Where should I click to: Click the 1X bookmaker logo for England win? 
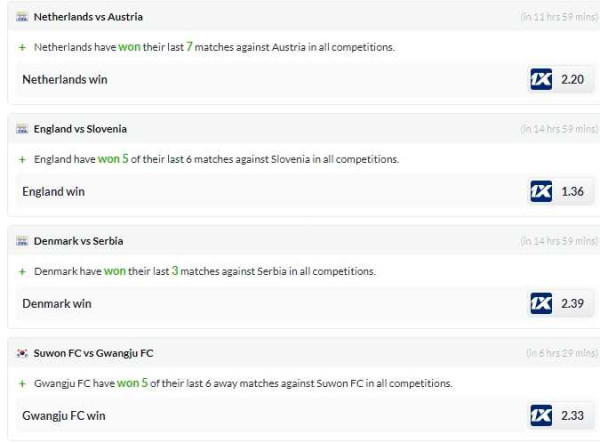(x=541, y=191)
